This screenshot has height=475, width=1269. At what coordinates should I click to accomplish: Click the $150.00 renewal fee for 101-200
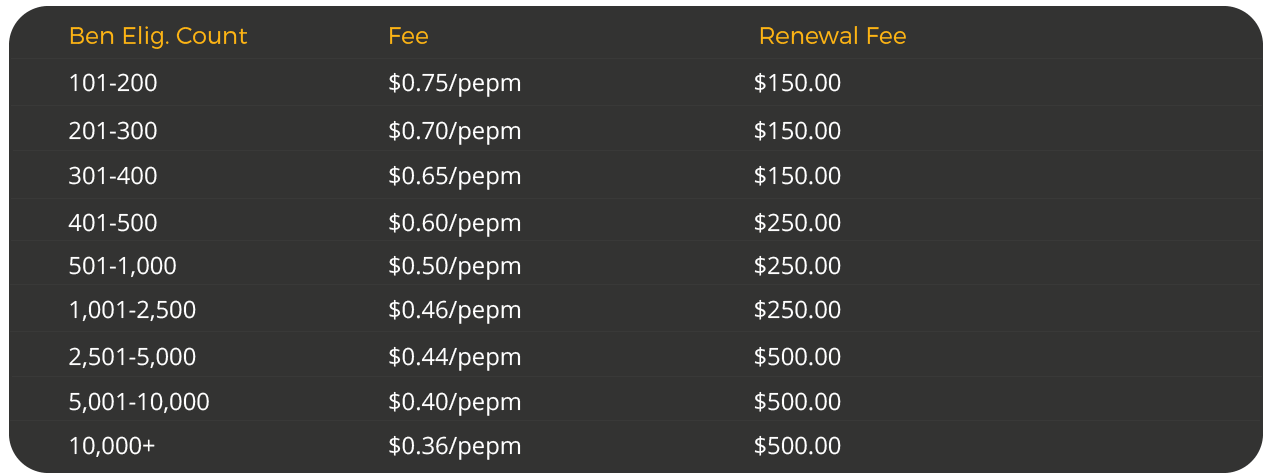coord(797,83)
